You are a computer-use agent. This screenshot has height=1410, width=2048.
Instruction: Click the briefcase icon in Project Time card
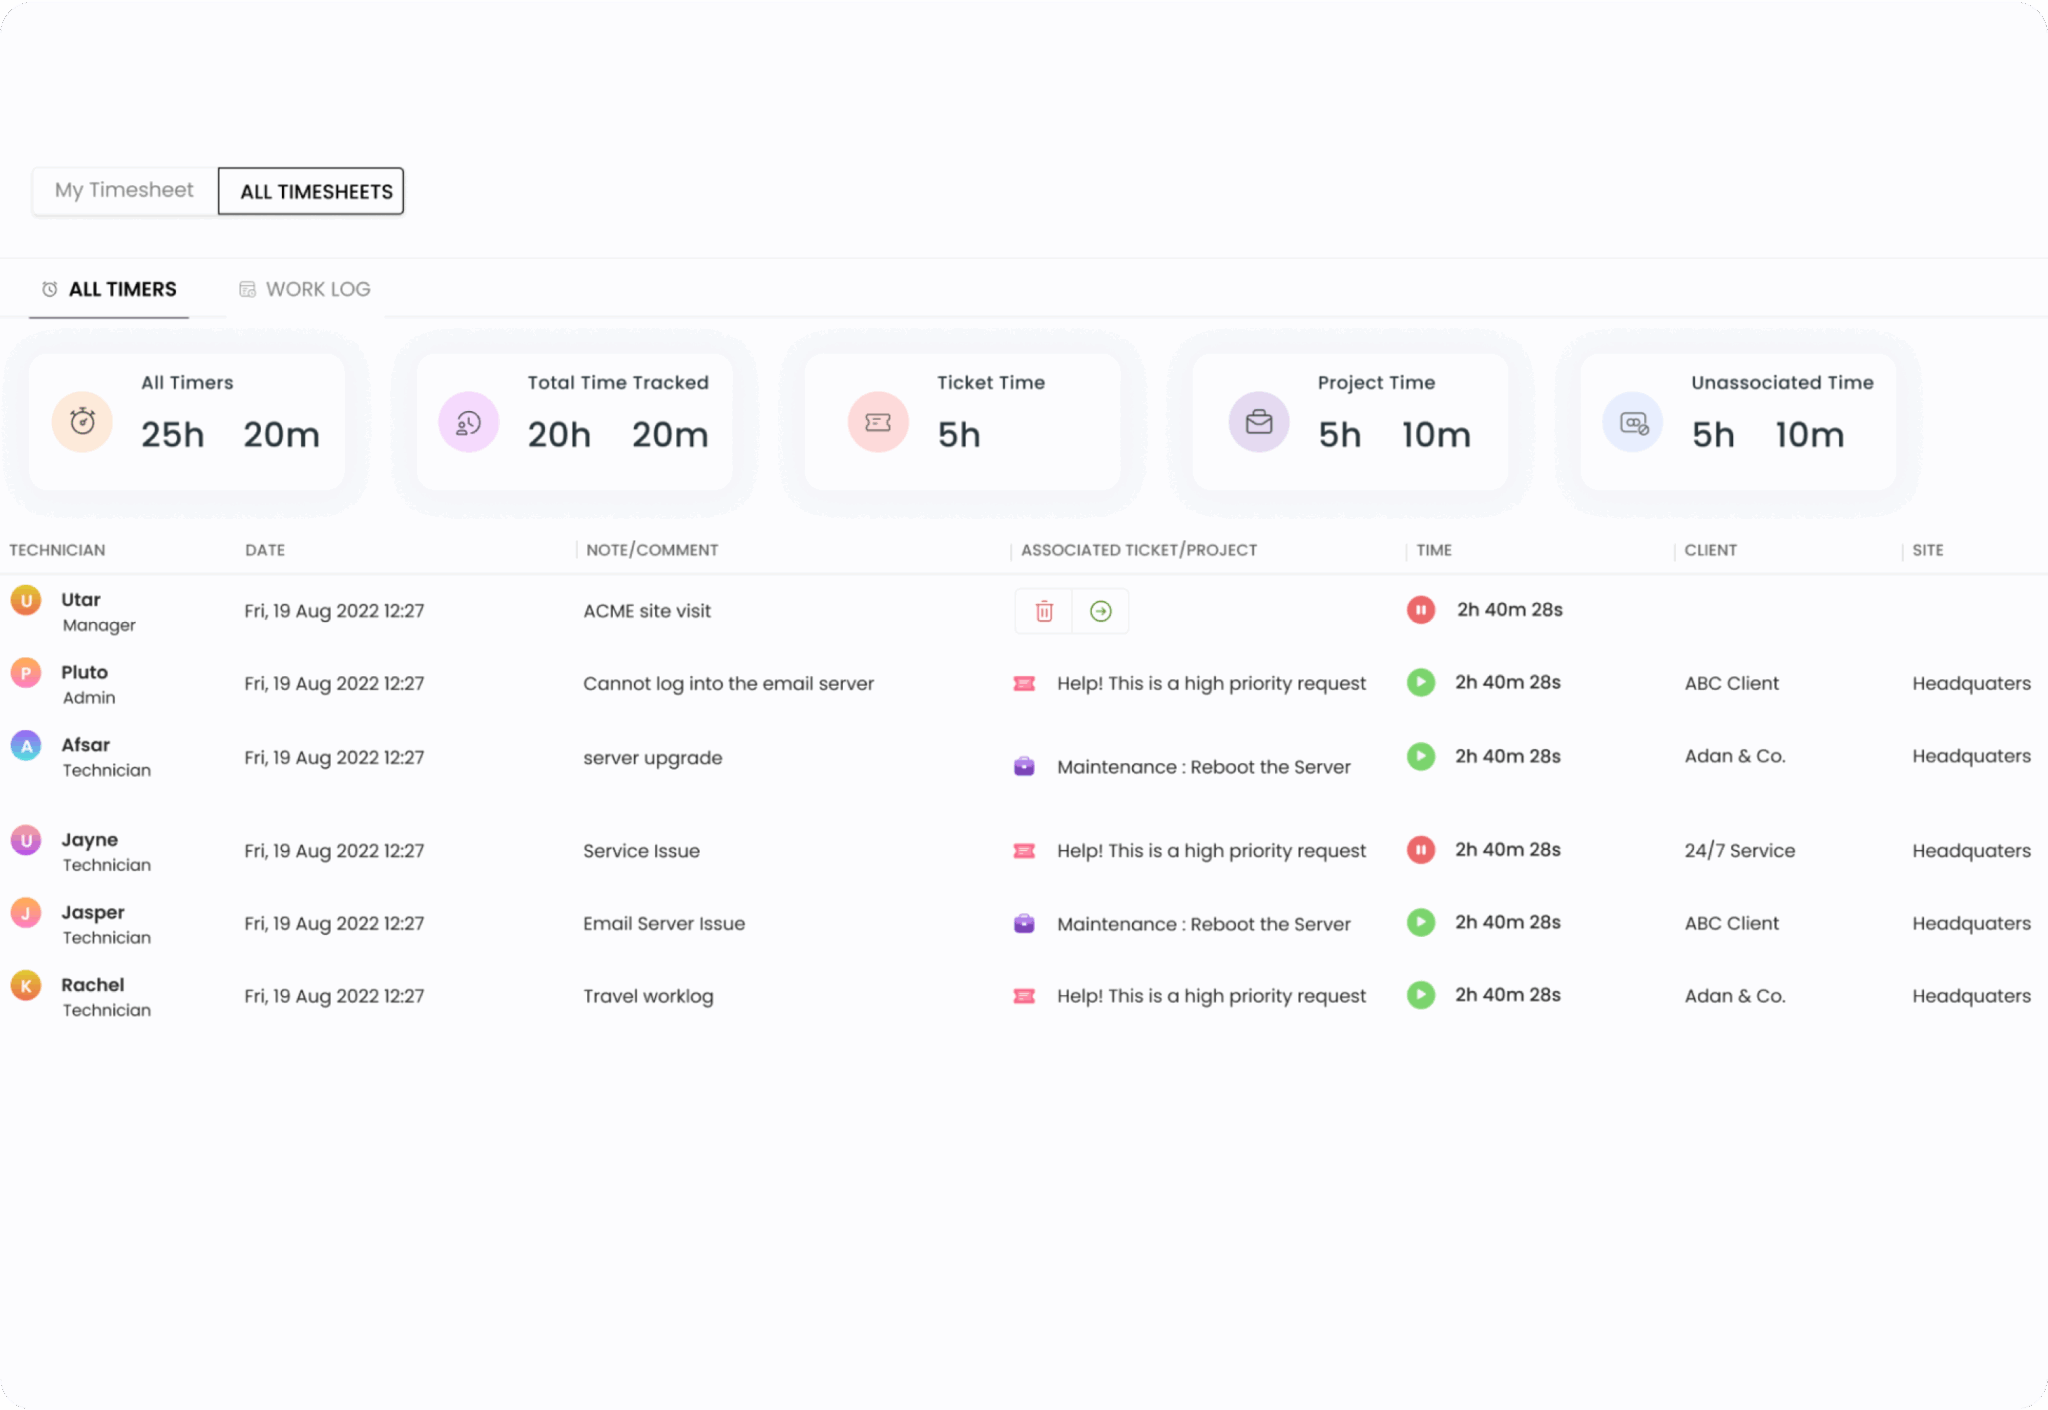point(1259,422)
